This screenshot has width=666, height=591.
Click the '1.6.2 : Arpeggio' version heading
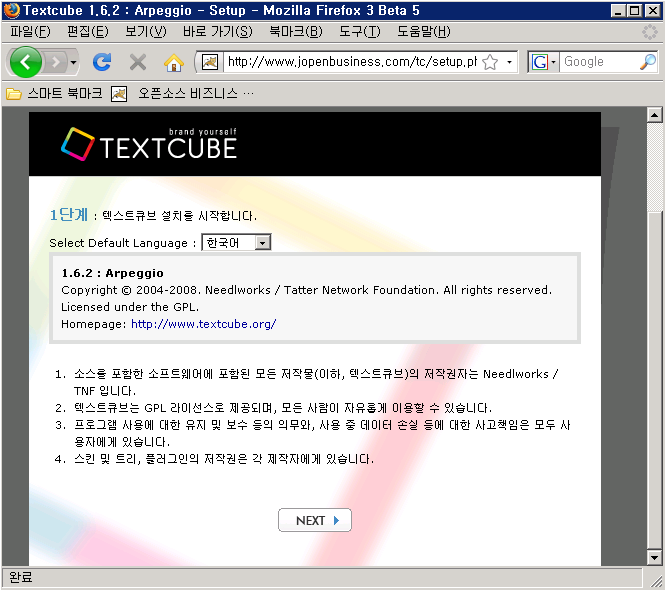(x=113, y=273)
